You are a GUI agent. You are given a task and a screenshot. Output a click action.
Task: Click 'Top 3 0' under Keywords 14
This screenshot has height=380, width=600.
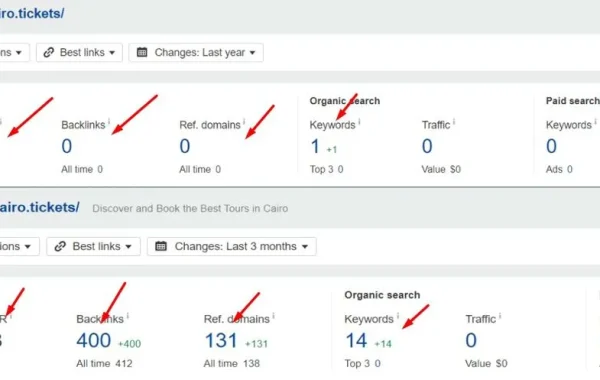(x=362, y=363)
